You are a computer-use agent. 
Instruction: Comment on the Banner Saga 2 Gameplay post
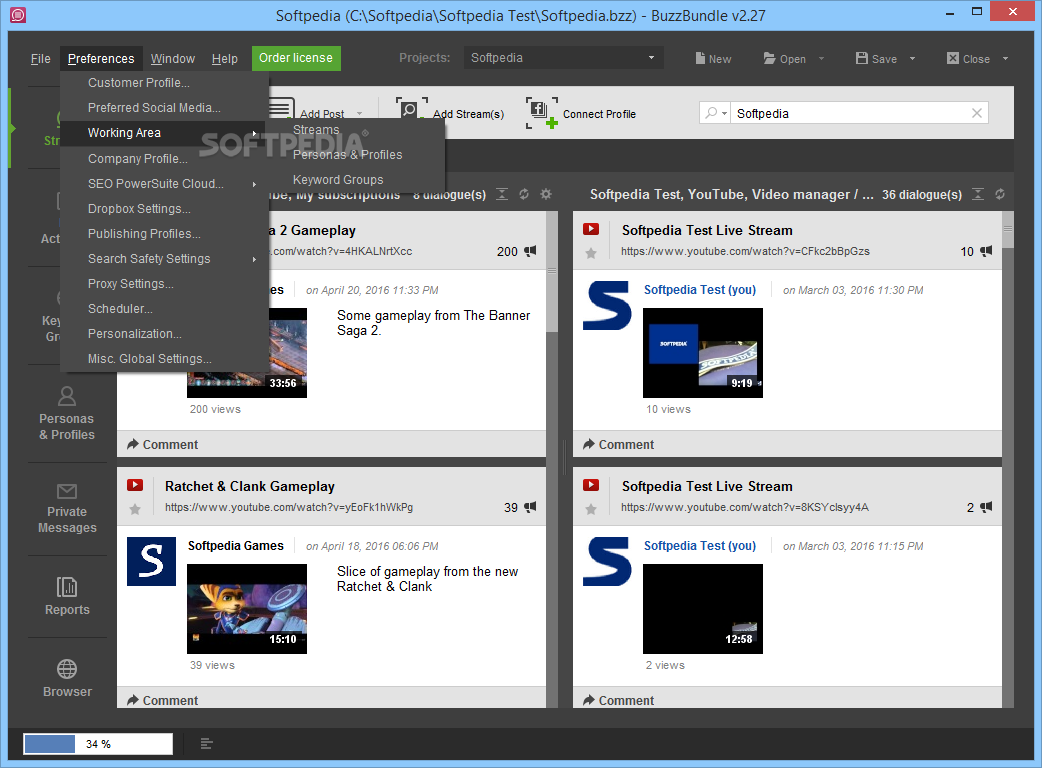162,444
